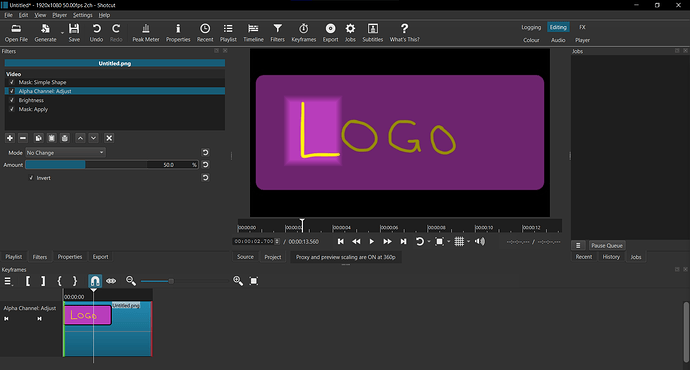The height and width of the screenshot is (370, 690).
Task: Uncheck the Mask: Simple Shape filter
Action: click(x=12, y=82)
